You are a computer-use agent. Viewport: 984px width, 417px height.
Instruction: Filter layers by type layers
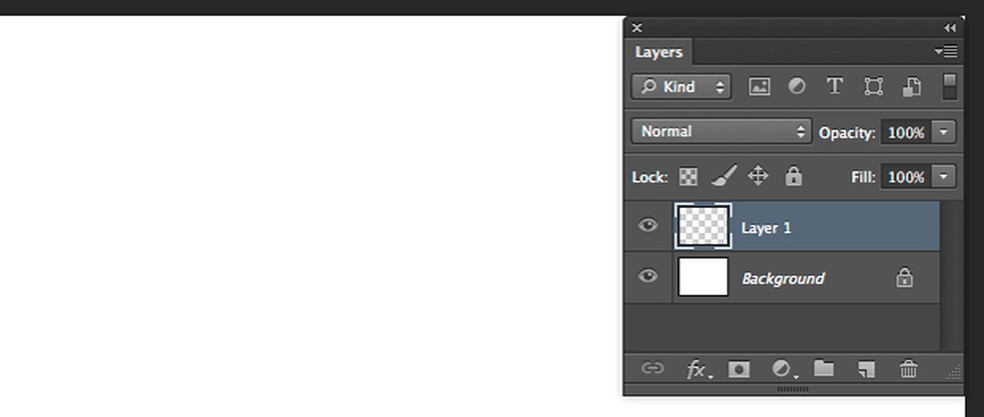click(834, 87)
